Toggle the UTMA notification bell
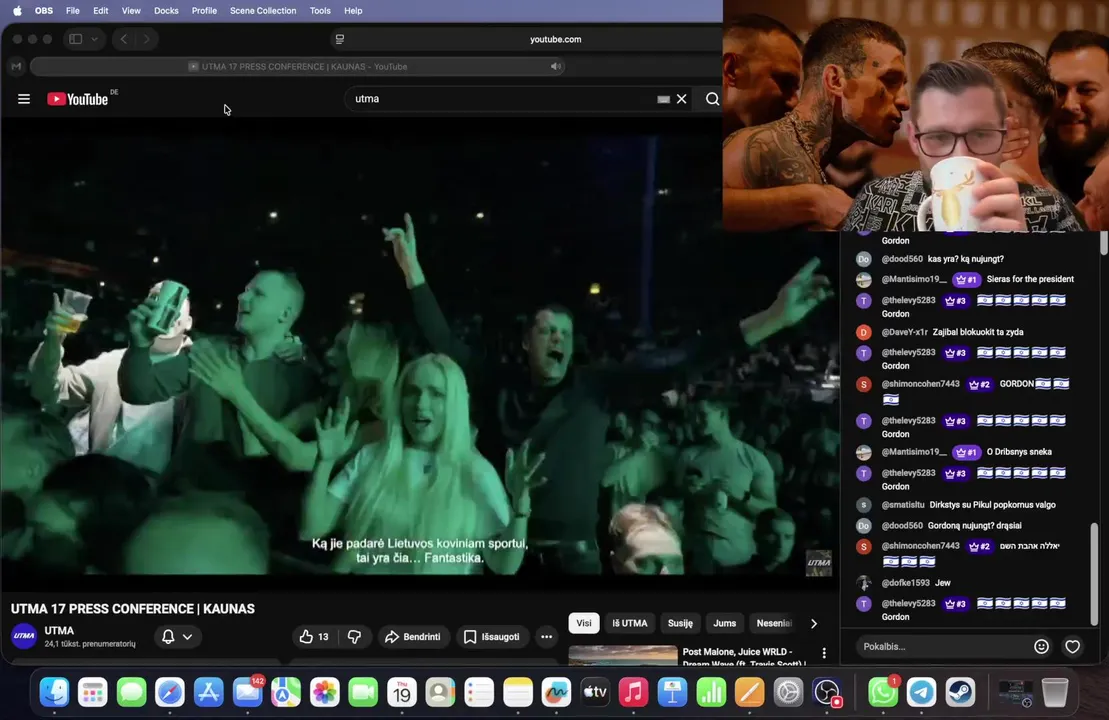The image size is (1109, 720). point(168,637)
